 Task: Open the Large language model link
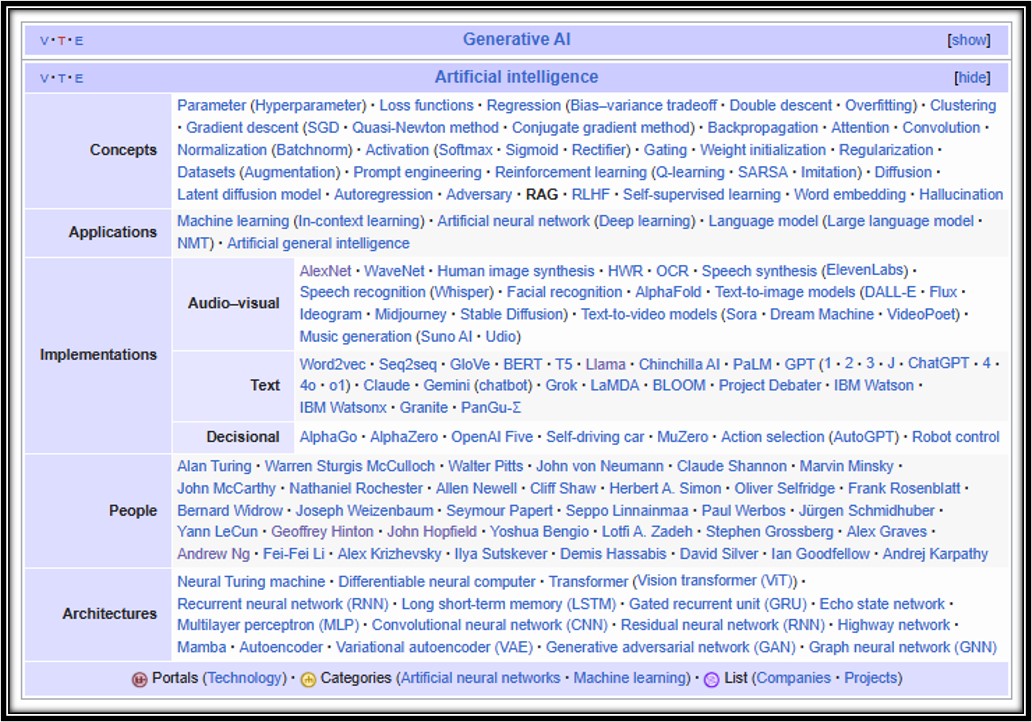899,221
